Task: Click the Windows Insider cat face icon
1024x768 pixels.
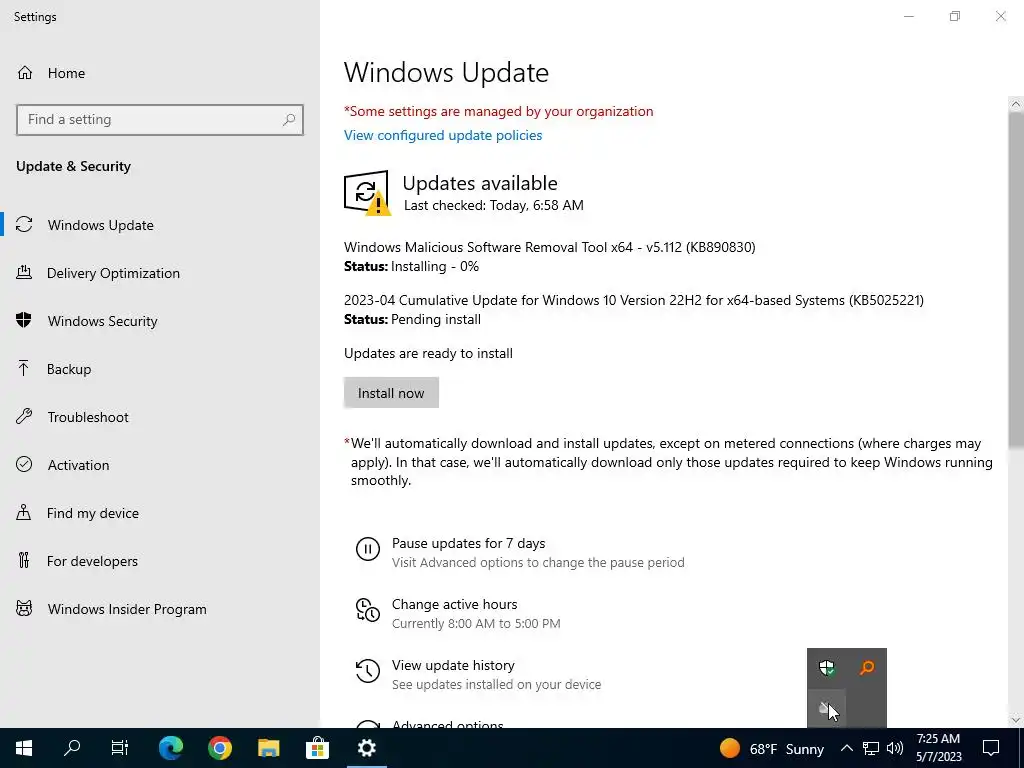Action: 24,609
